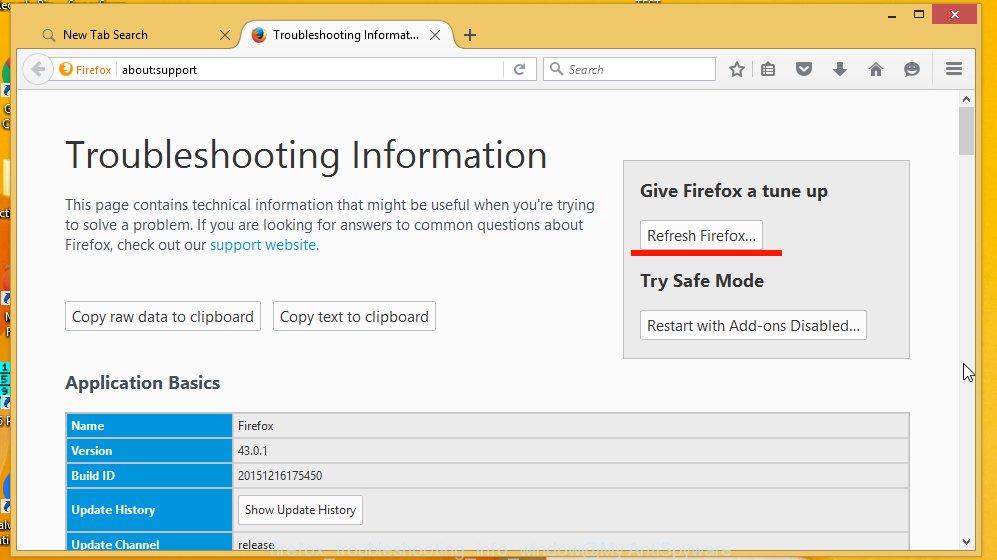Open the Pocket icon in toolbar
Viewport: 997px width, 560px height.
(803, 69)
